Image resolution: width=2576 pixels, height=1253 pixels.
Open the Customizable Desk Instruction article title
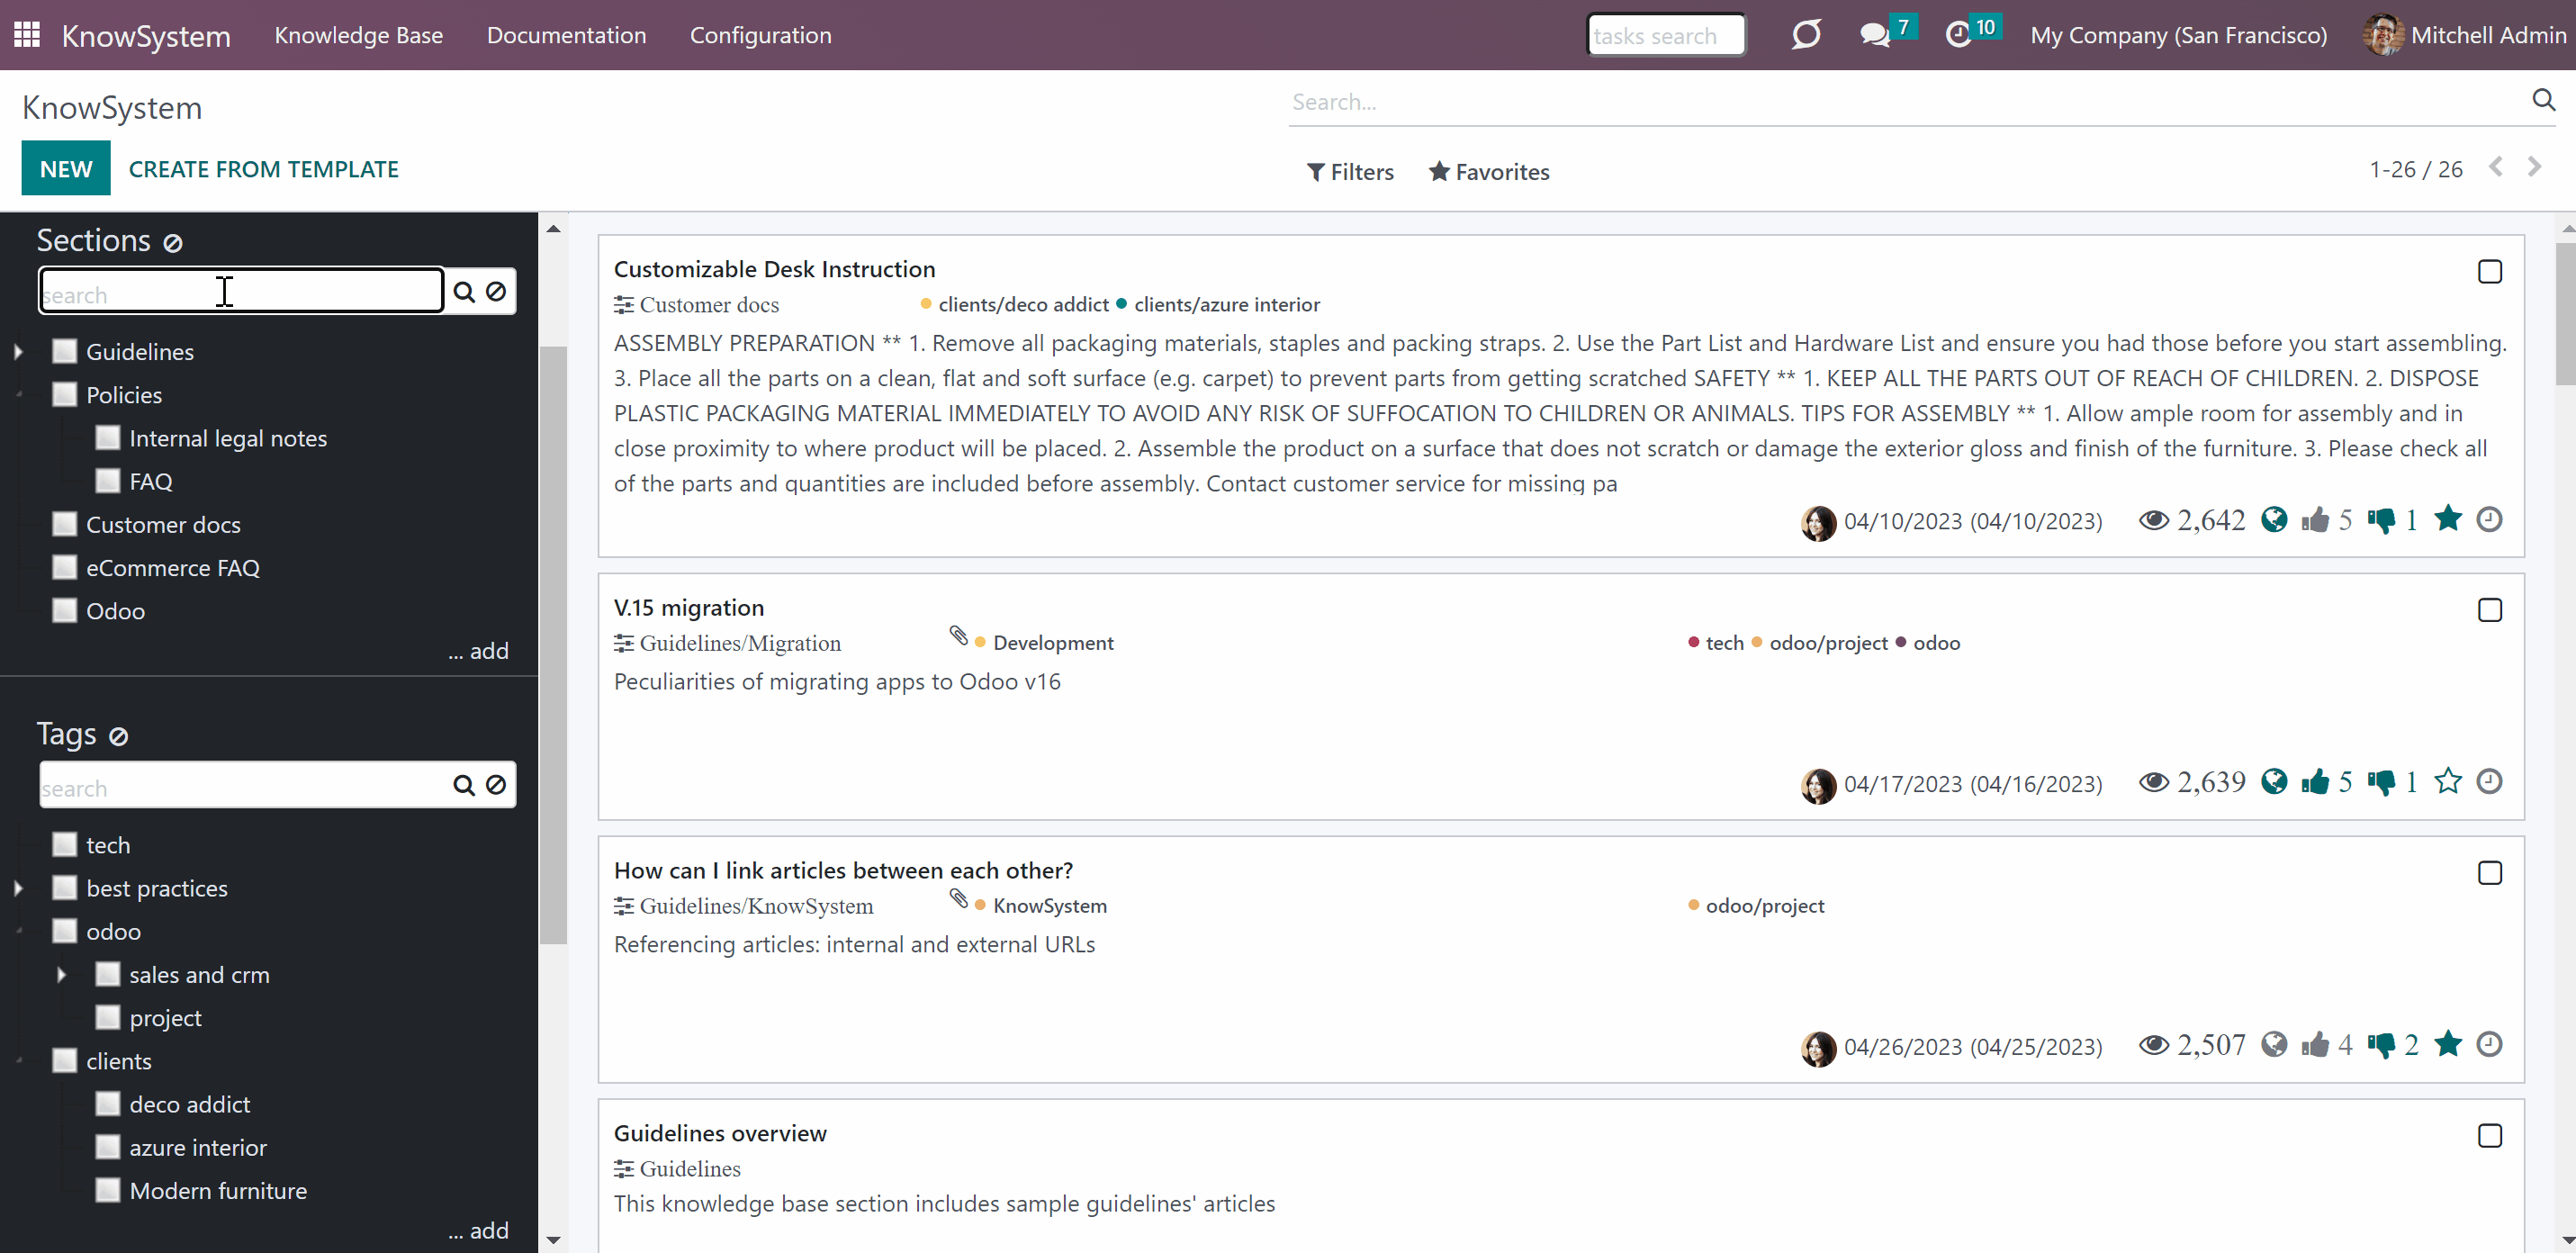(774, 269)
